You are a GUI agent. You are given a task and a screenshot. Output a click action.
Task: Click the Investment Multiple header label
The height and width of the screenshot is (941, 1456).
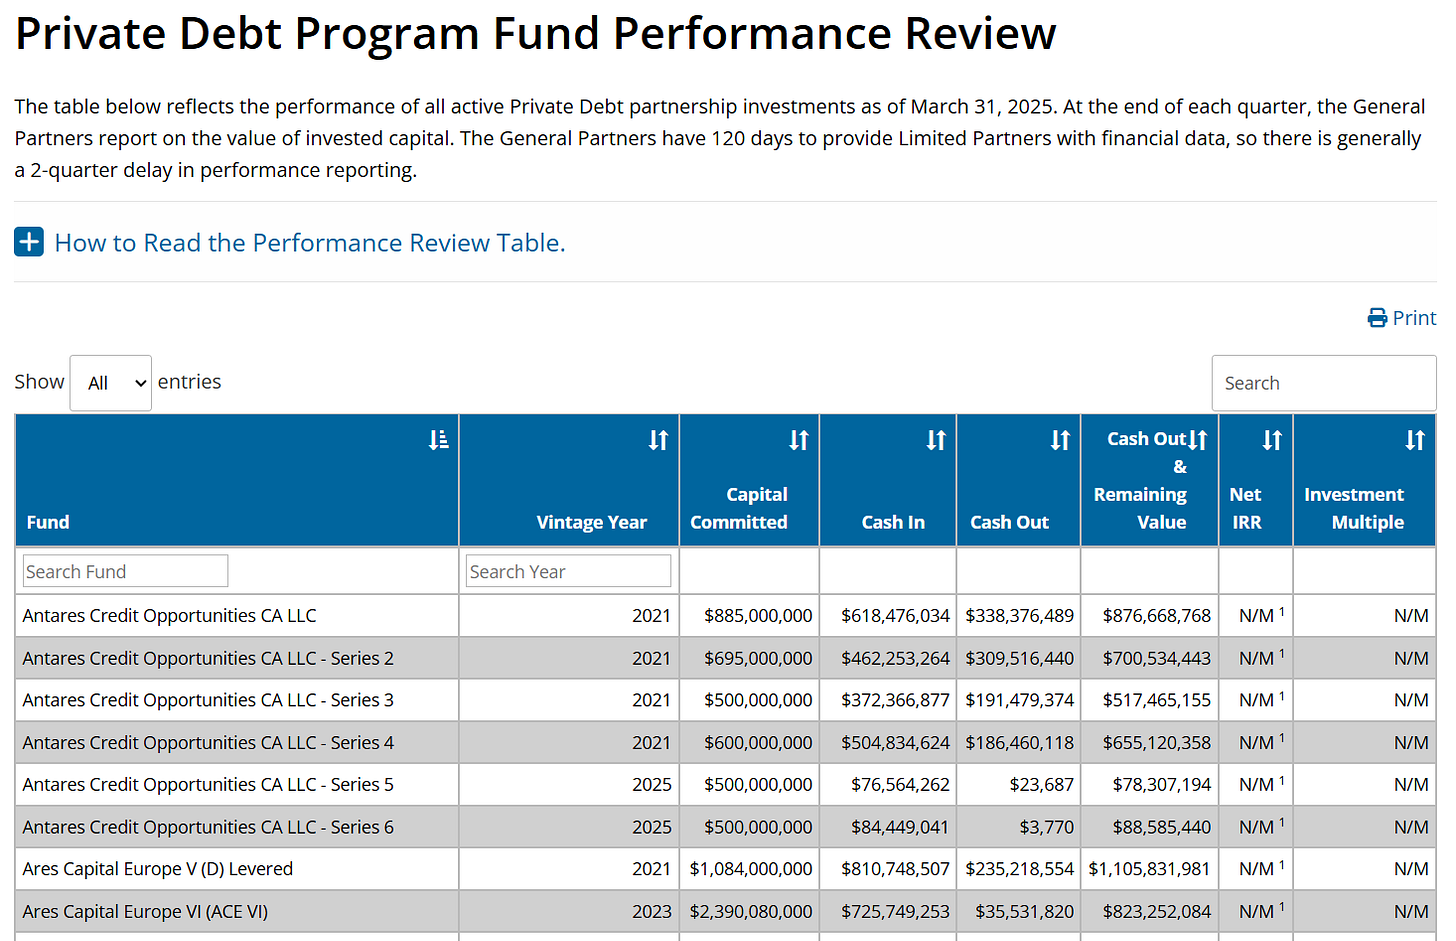click(x=1354, y=508)
